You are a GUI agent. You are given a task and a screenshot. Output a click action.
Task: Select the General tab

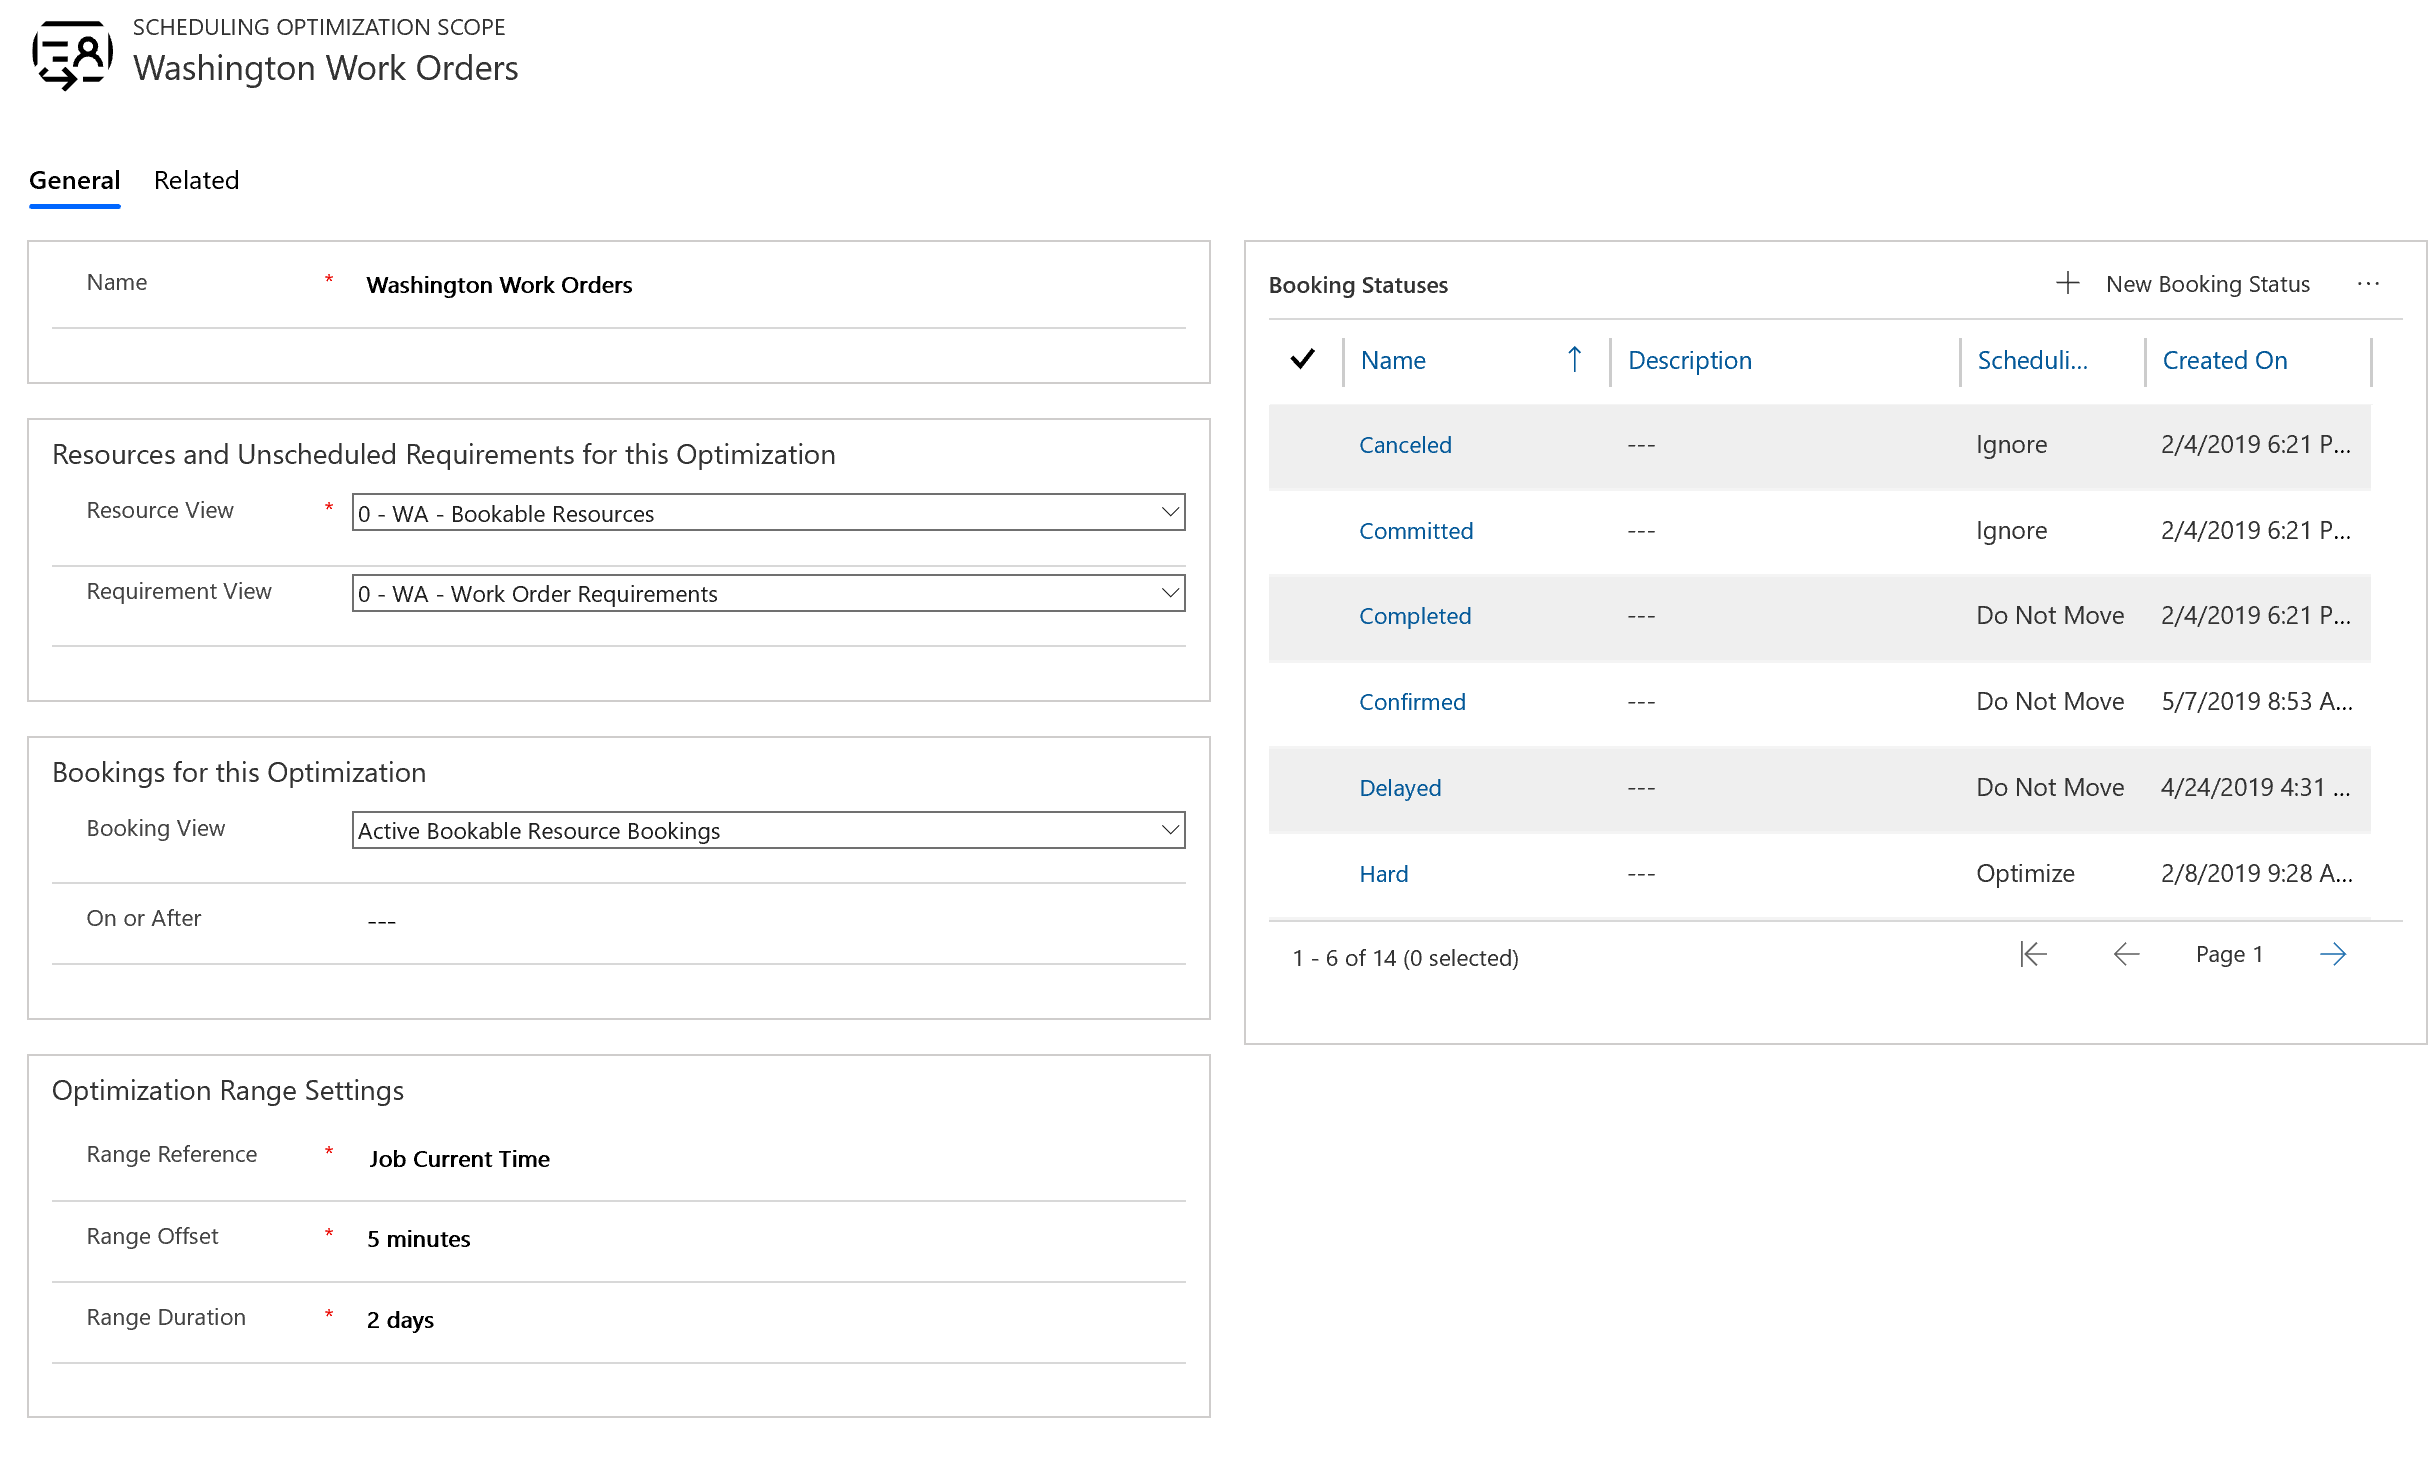(x=73, y=179)
